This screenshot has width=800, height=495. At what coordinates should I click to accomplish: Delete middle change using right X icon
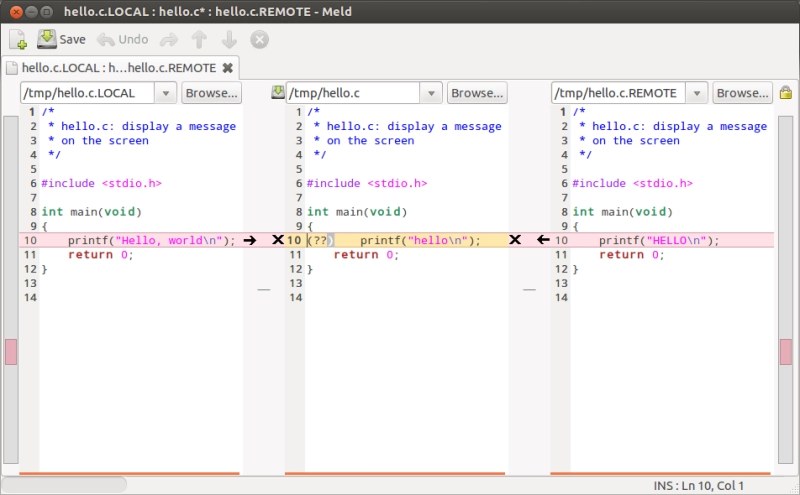pos(515,240)
